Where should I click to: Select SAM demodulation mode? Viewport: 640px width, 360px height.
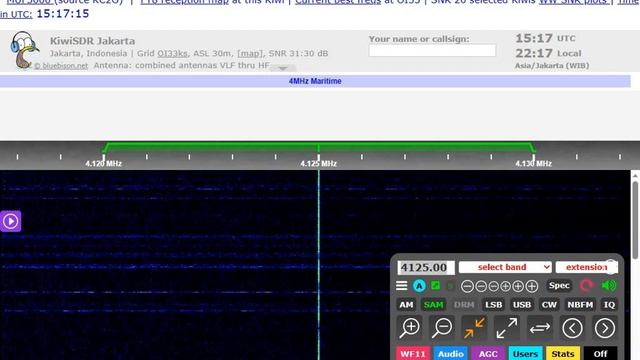[x=433, y=304]
